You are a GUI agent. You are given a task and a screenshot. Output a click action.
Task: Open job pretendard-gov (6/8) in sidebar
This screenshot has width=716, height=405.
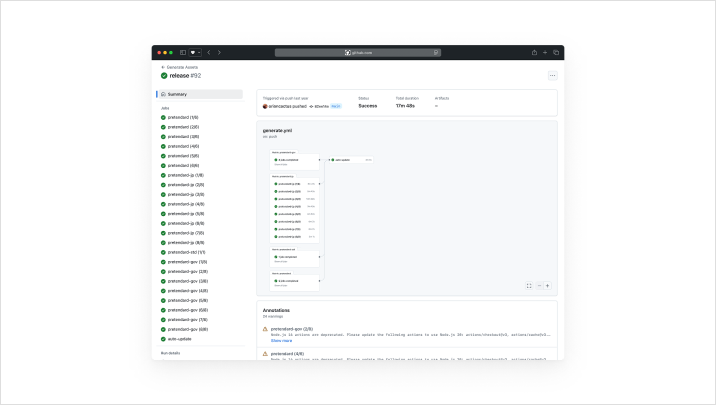coord(184,310)
